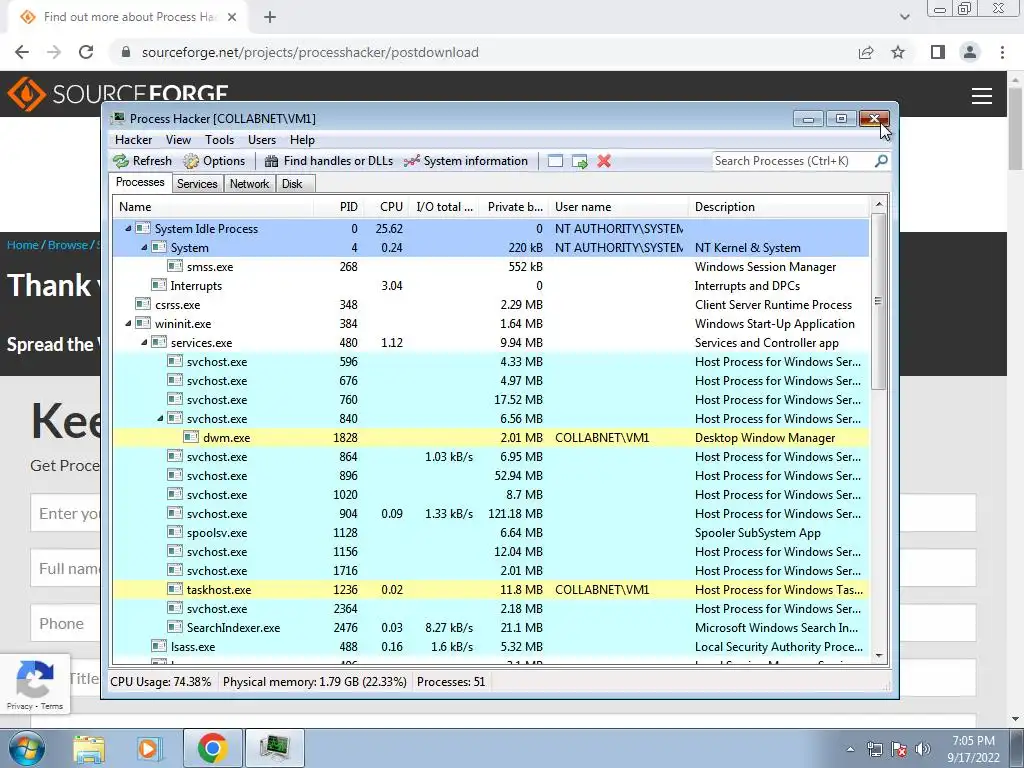Click the Browse breadcrumb link on SourceForge

click(x=68, y=245)
